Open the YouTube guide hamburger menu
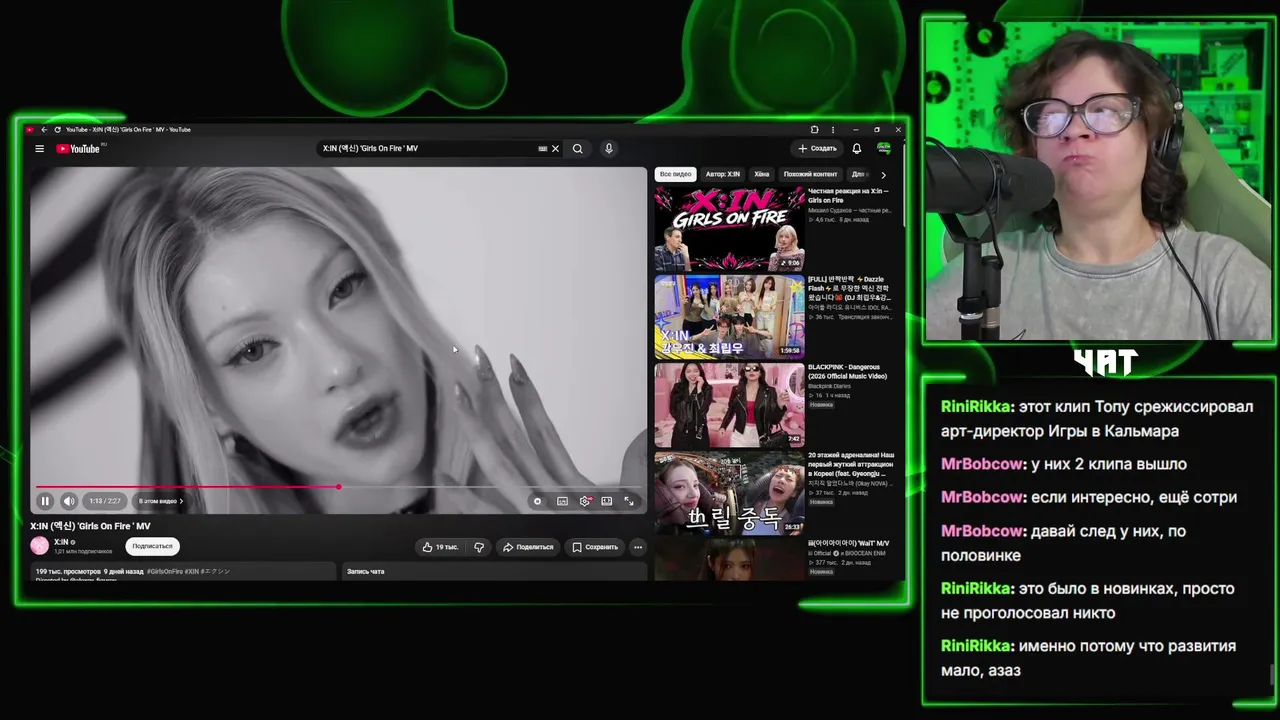Image resolution: width=1280 pixels, height=720 pixels. coord(39,149)
